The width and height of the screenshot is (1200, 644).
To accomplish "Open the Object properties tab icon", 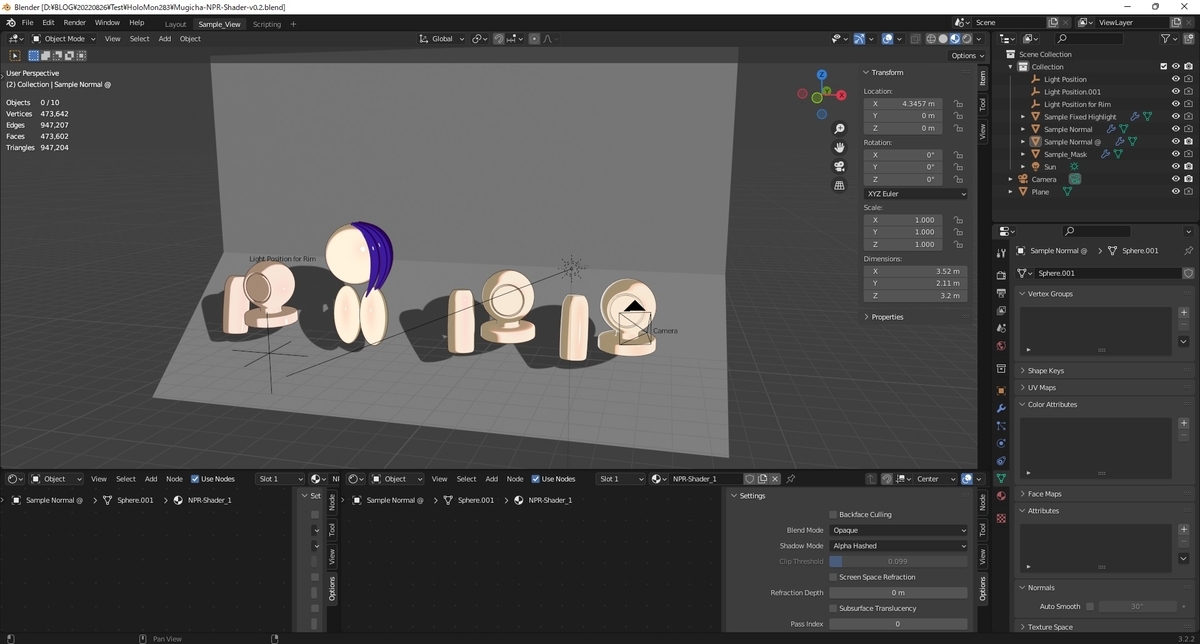I will (x=1001, y=391).
